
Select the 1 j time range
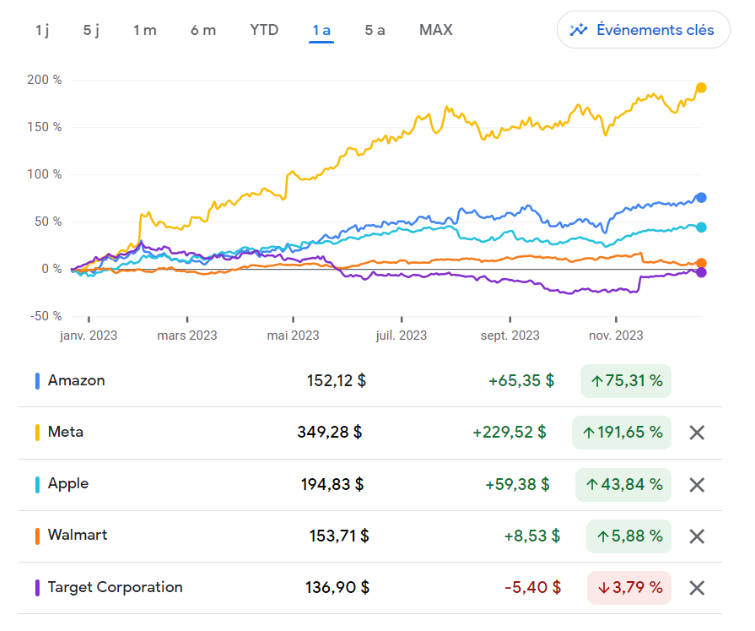pos(42,30)
